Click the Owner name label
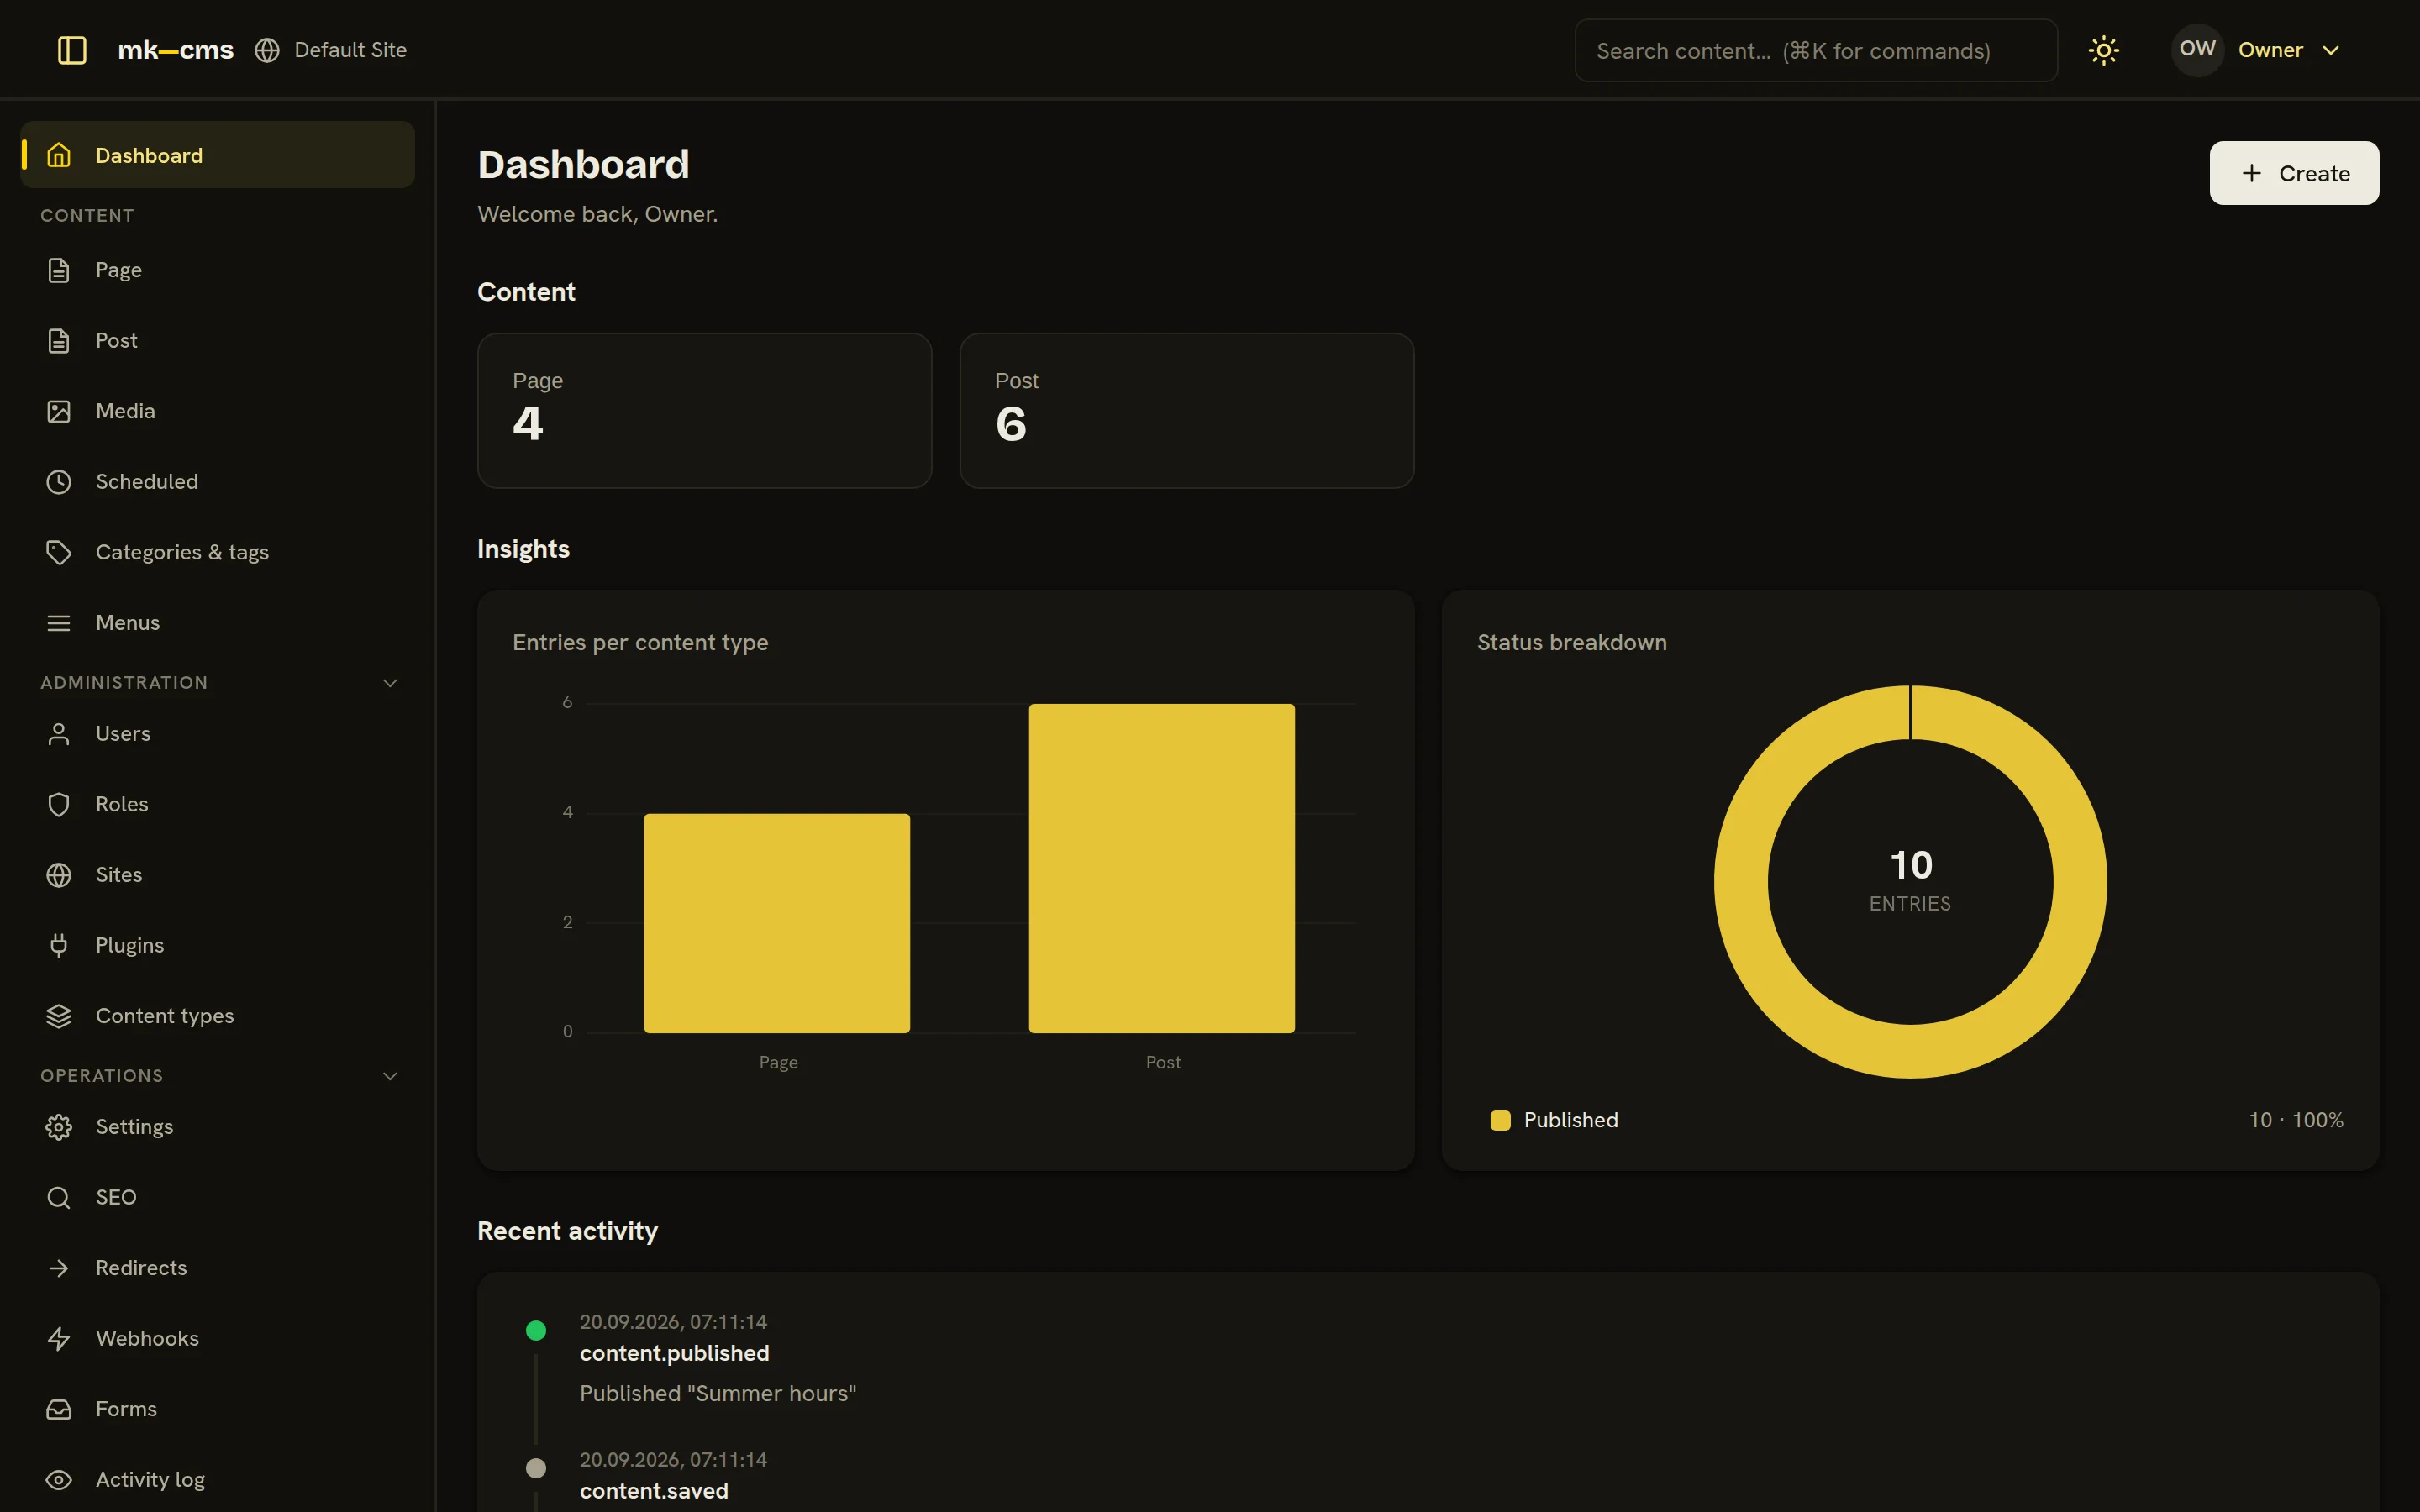 point(2270,50)
